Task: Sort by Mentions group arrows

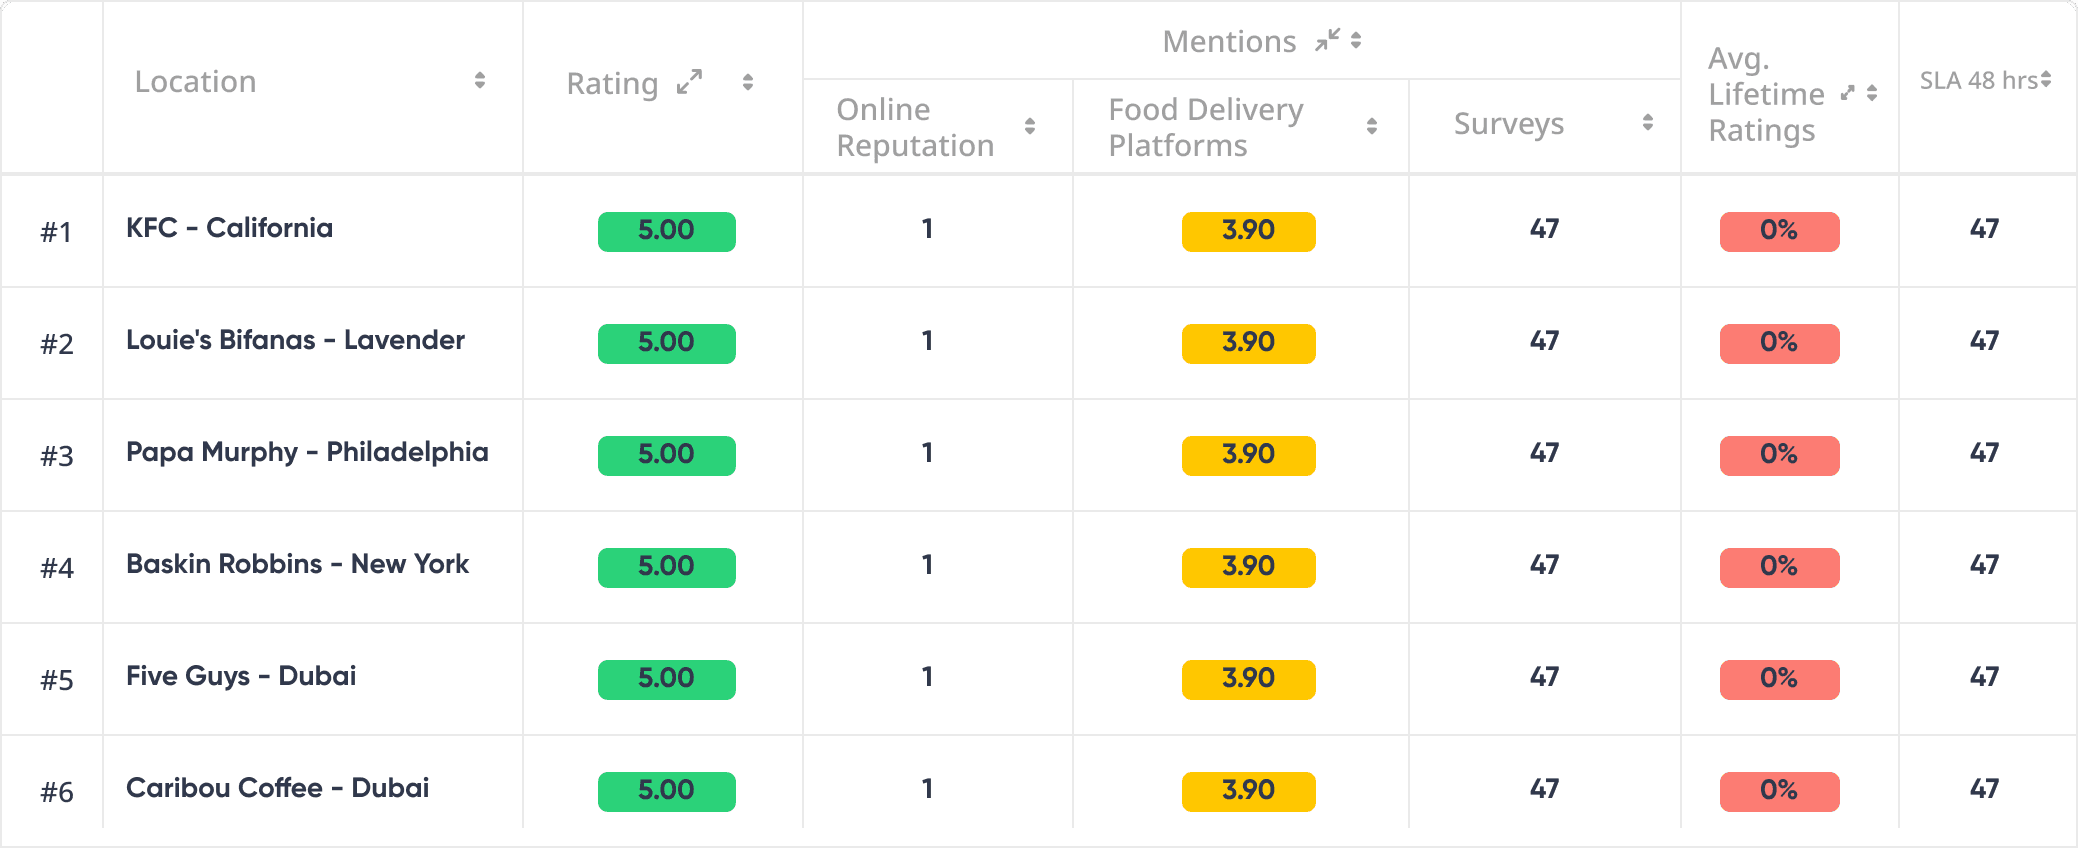Action: pos(1356,40)
